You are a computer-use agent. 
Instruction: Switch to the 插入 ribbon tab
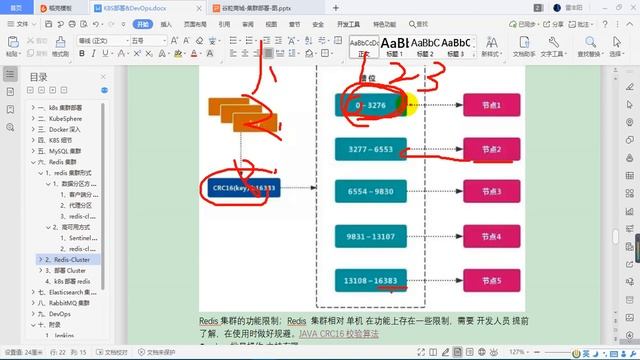pyautogui.click(x=166, y=24)
